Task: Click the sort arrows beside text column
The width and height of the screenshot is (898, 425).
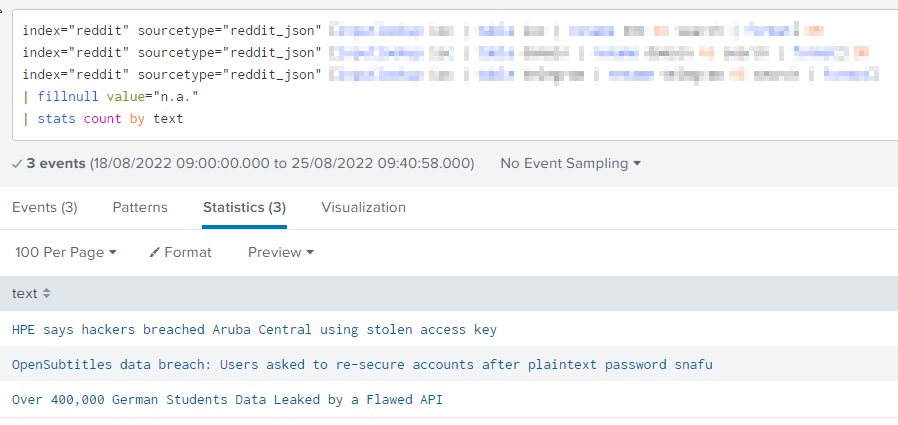Action: click(x=46, y=293)
